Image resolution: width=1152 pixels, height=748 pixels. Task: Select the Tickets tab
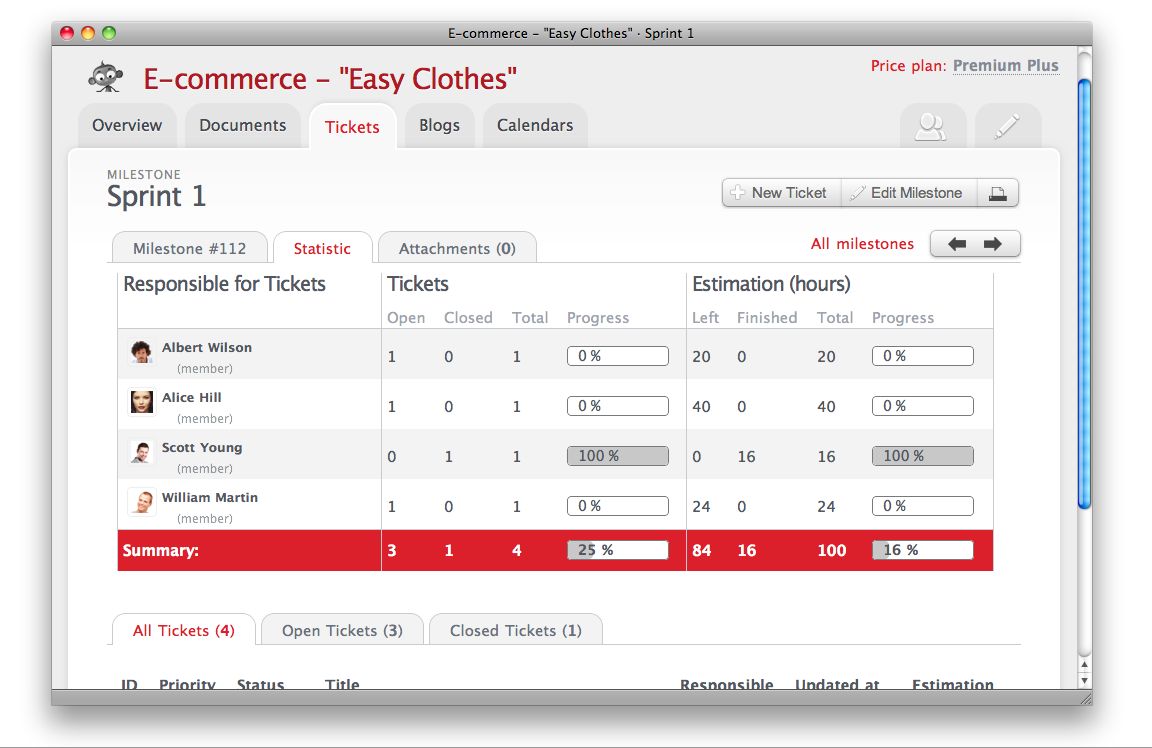tap(353, 127)
